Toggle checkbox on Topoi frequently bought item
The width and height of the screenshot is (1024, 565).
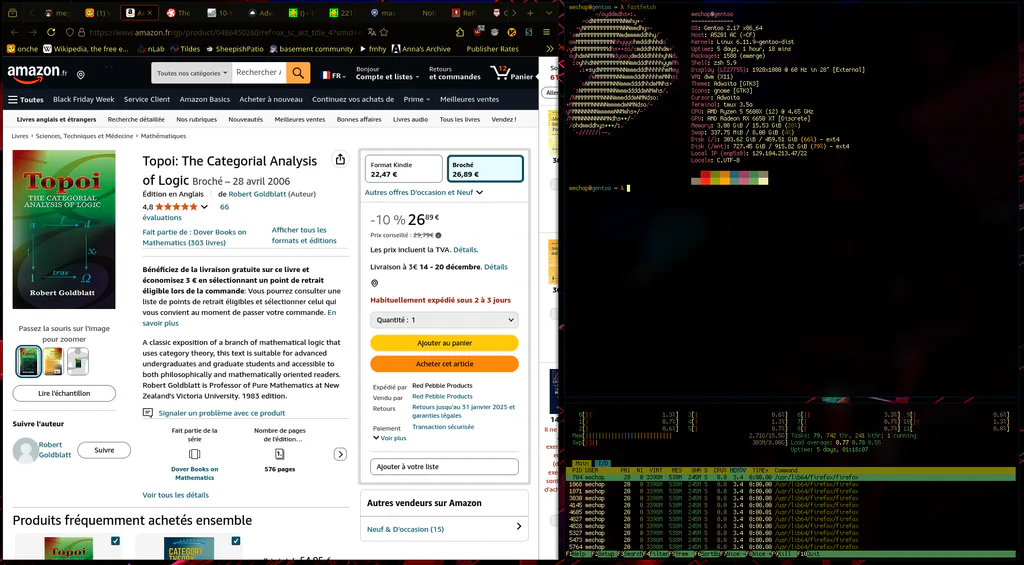pos(116,541)
